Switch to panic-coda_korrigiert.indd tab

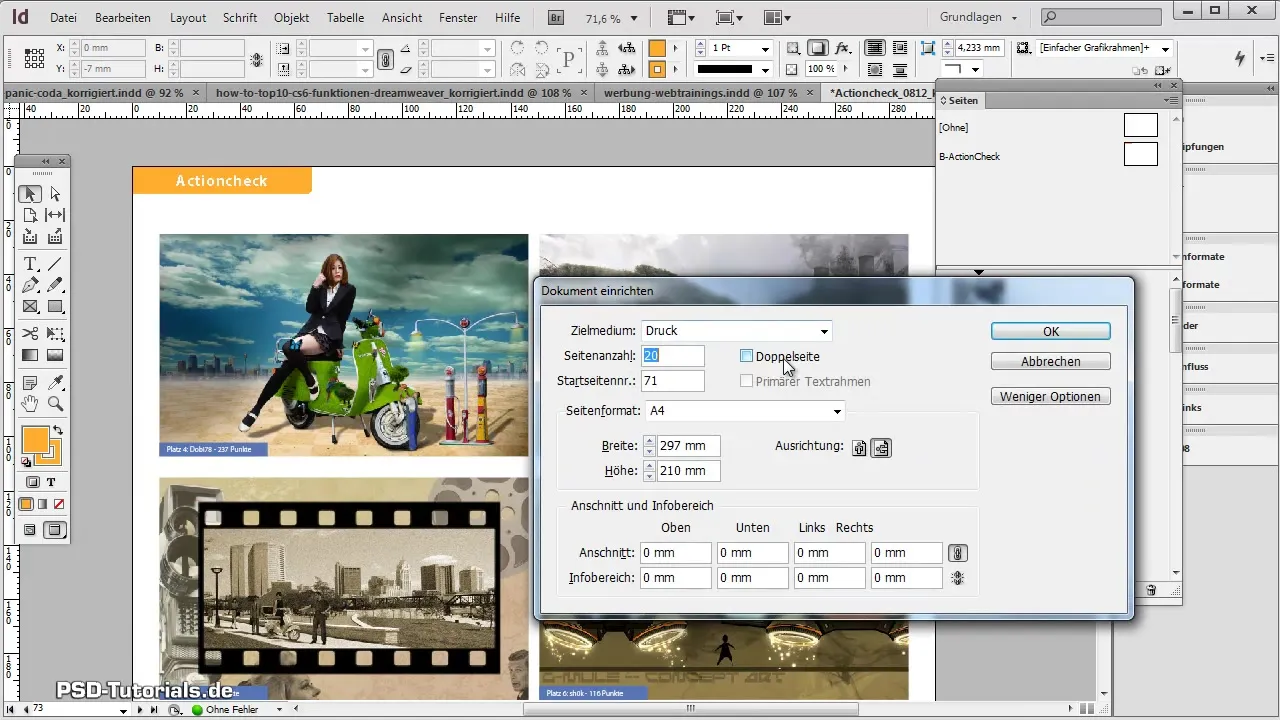point(93,92)
